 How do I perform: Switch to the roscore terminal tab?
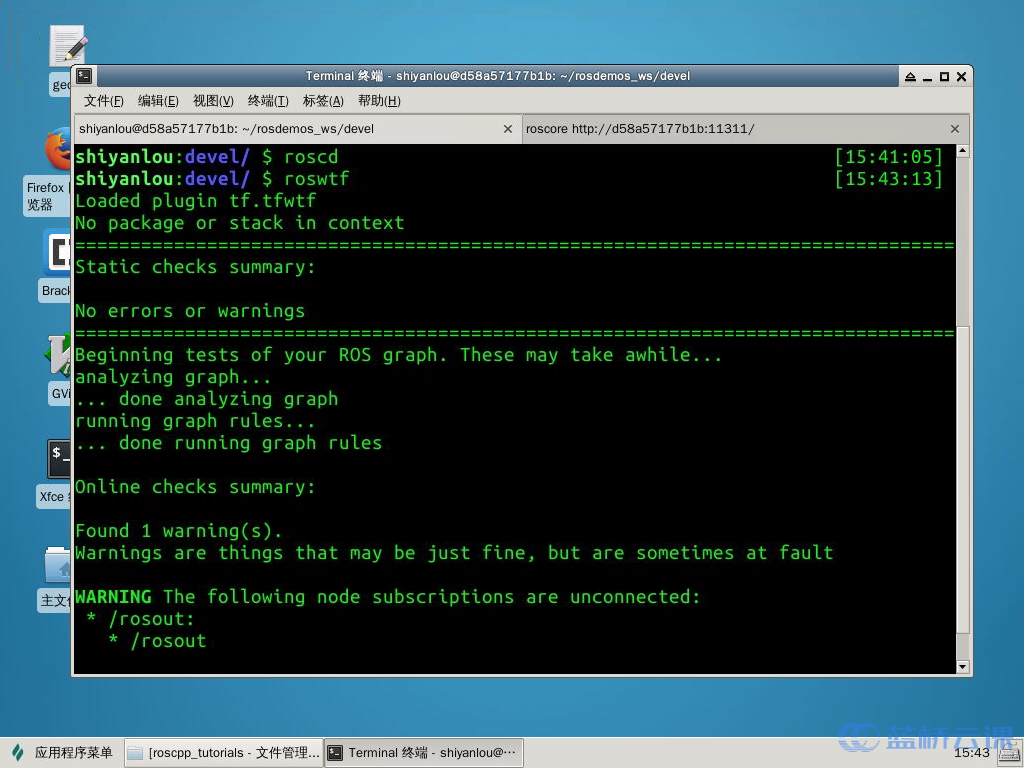745,129
